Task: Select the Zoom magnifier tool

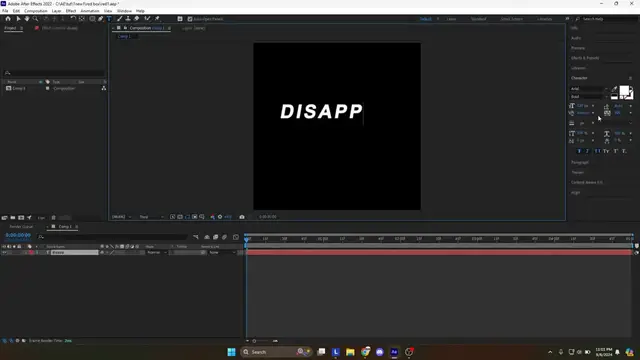Action: pyautogui.click(x=36, y=19)
